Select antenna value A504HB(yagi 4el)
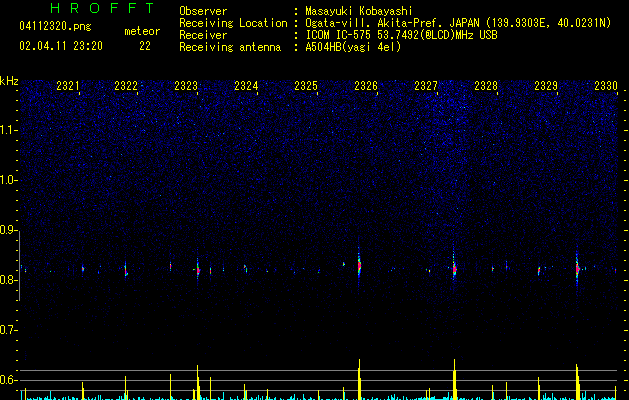This screenshot has height=400, width=629. tap(353, 47)
